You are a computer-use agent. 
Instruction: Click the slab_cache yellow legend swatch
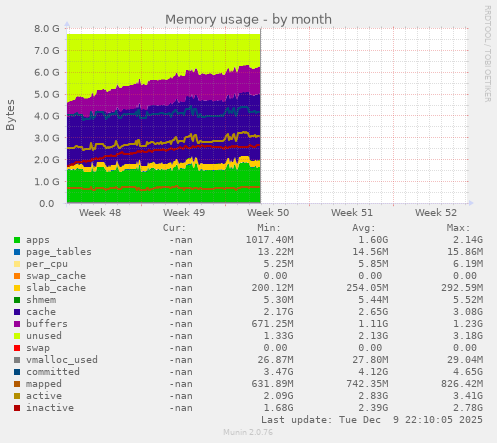click(17, 288)
